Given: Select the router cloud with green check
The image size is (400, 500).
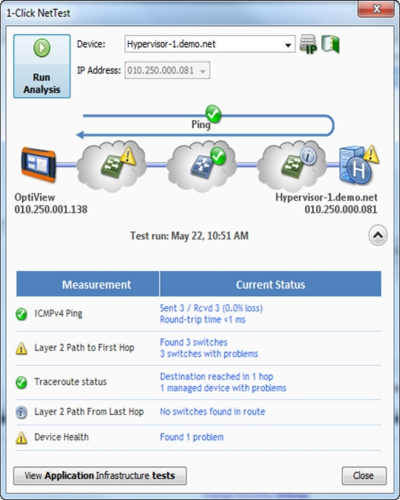Looking at the screenshot, I should (201, 166).
